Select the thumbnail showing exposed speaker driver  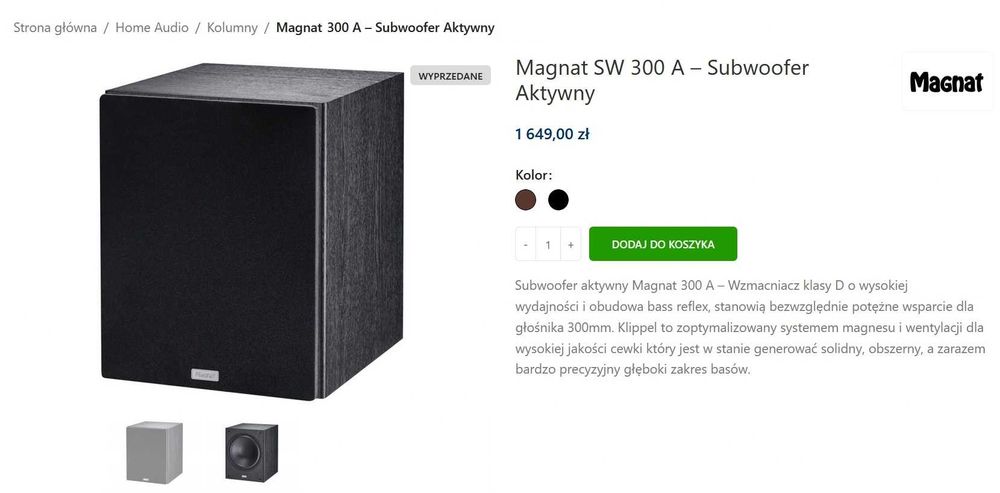point(251,452)
